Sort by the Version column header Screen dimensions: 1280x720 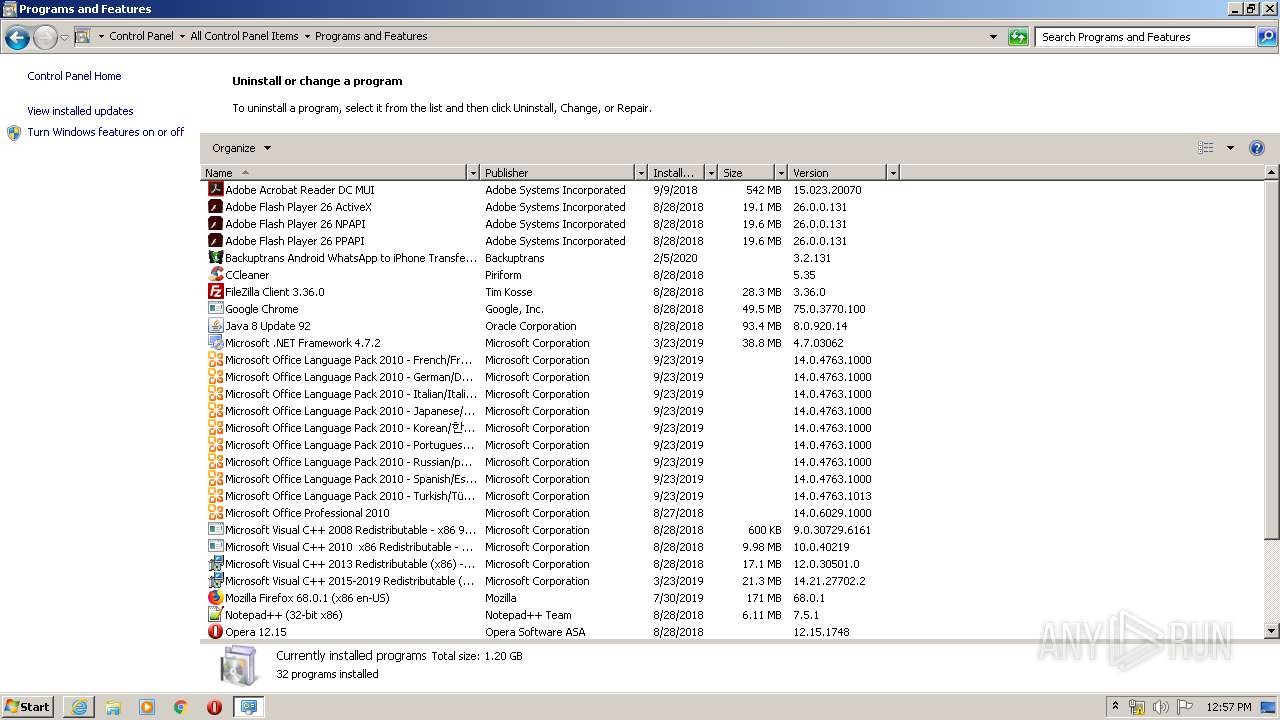pyautogui.click(x=837, y=173)
